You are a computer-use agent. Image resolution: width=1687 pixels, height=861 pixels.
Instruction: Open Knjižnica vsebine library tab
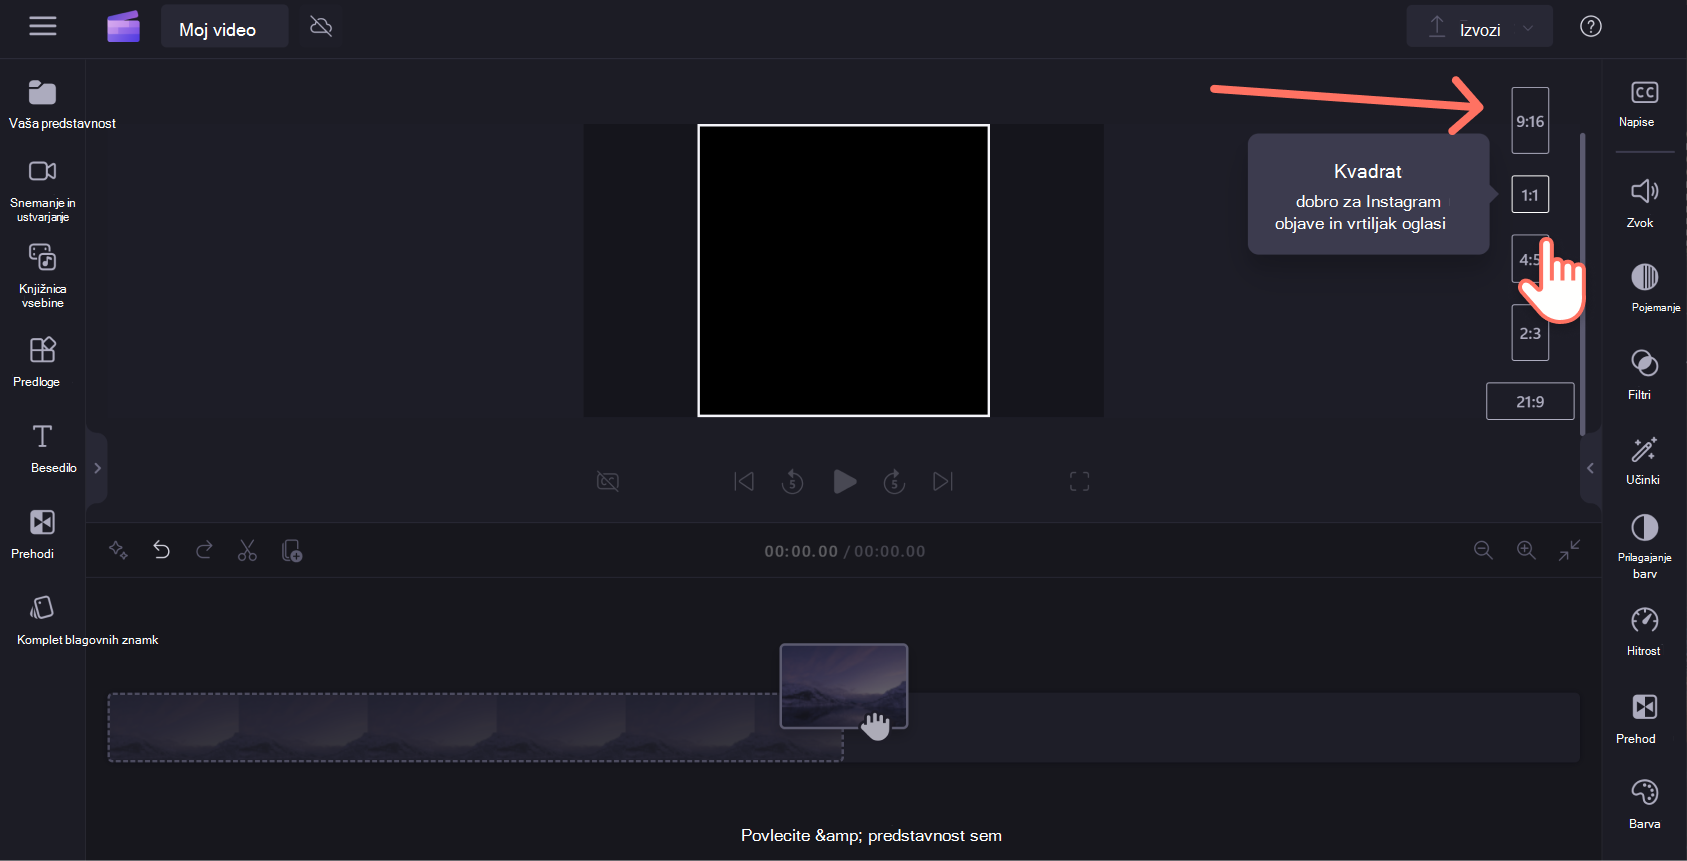pyautogui.click(x=42, y=276)
